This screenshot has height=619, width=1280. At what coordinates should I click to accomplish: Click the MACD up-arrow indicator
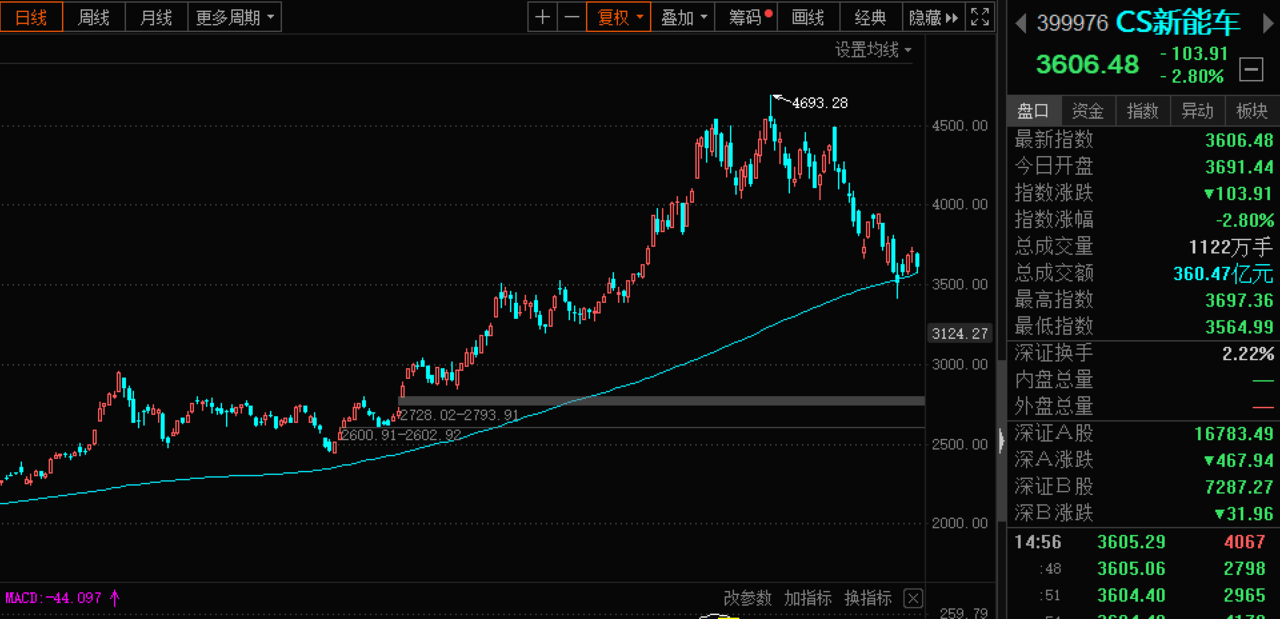(115, 598)
